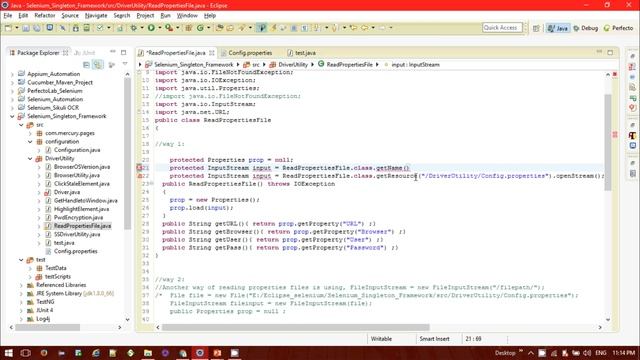This screenshot has width=640, height=360.
Task: Collapse the Selenium_Singleton_Framework project
Action: point(12,116)
